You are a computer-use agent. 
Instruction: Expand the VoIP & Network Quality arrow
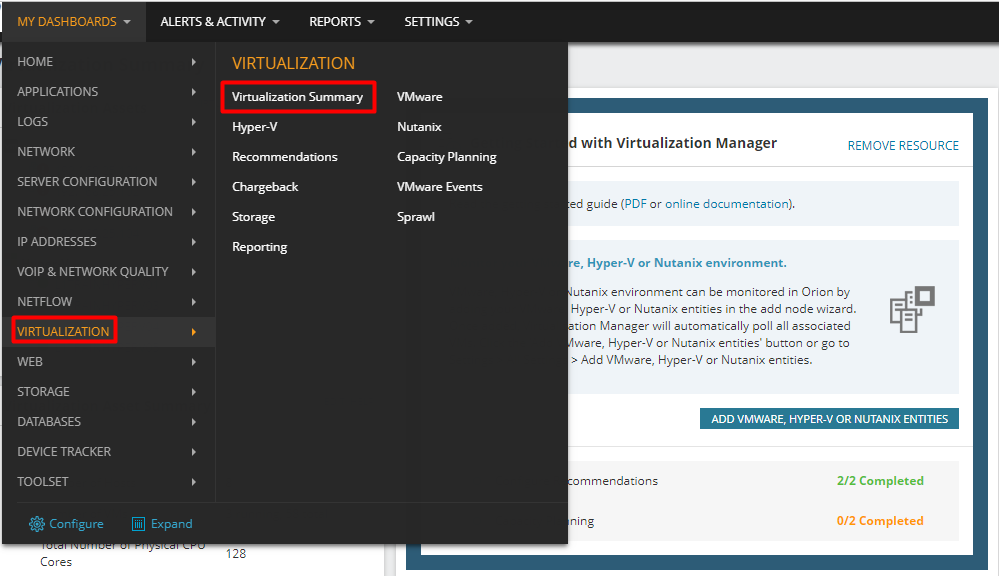194,271
